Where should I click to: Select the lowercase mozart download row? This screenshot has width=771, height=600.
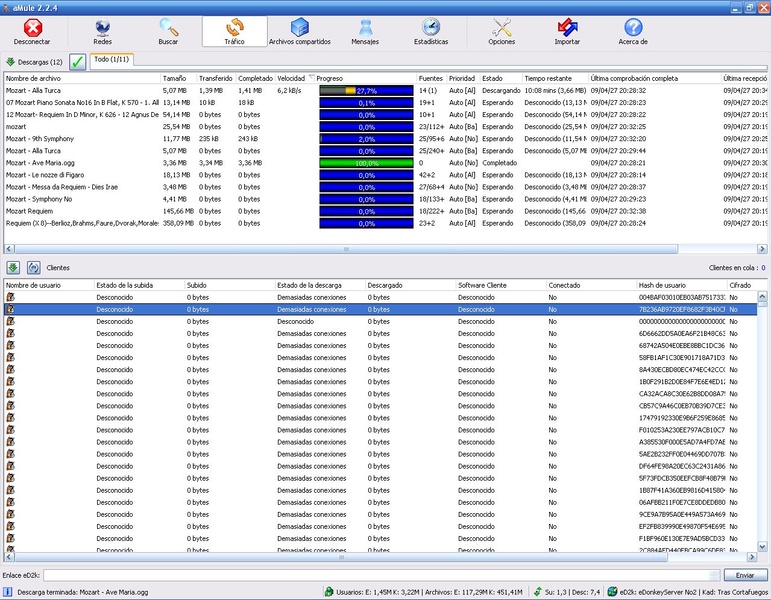click(x=386, y=126)
